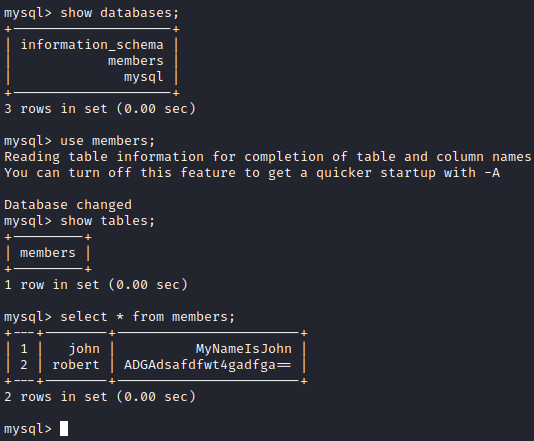Click the 'show tables;' command

click(107, 221)
